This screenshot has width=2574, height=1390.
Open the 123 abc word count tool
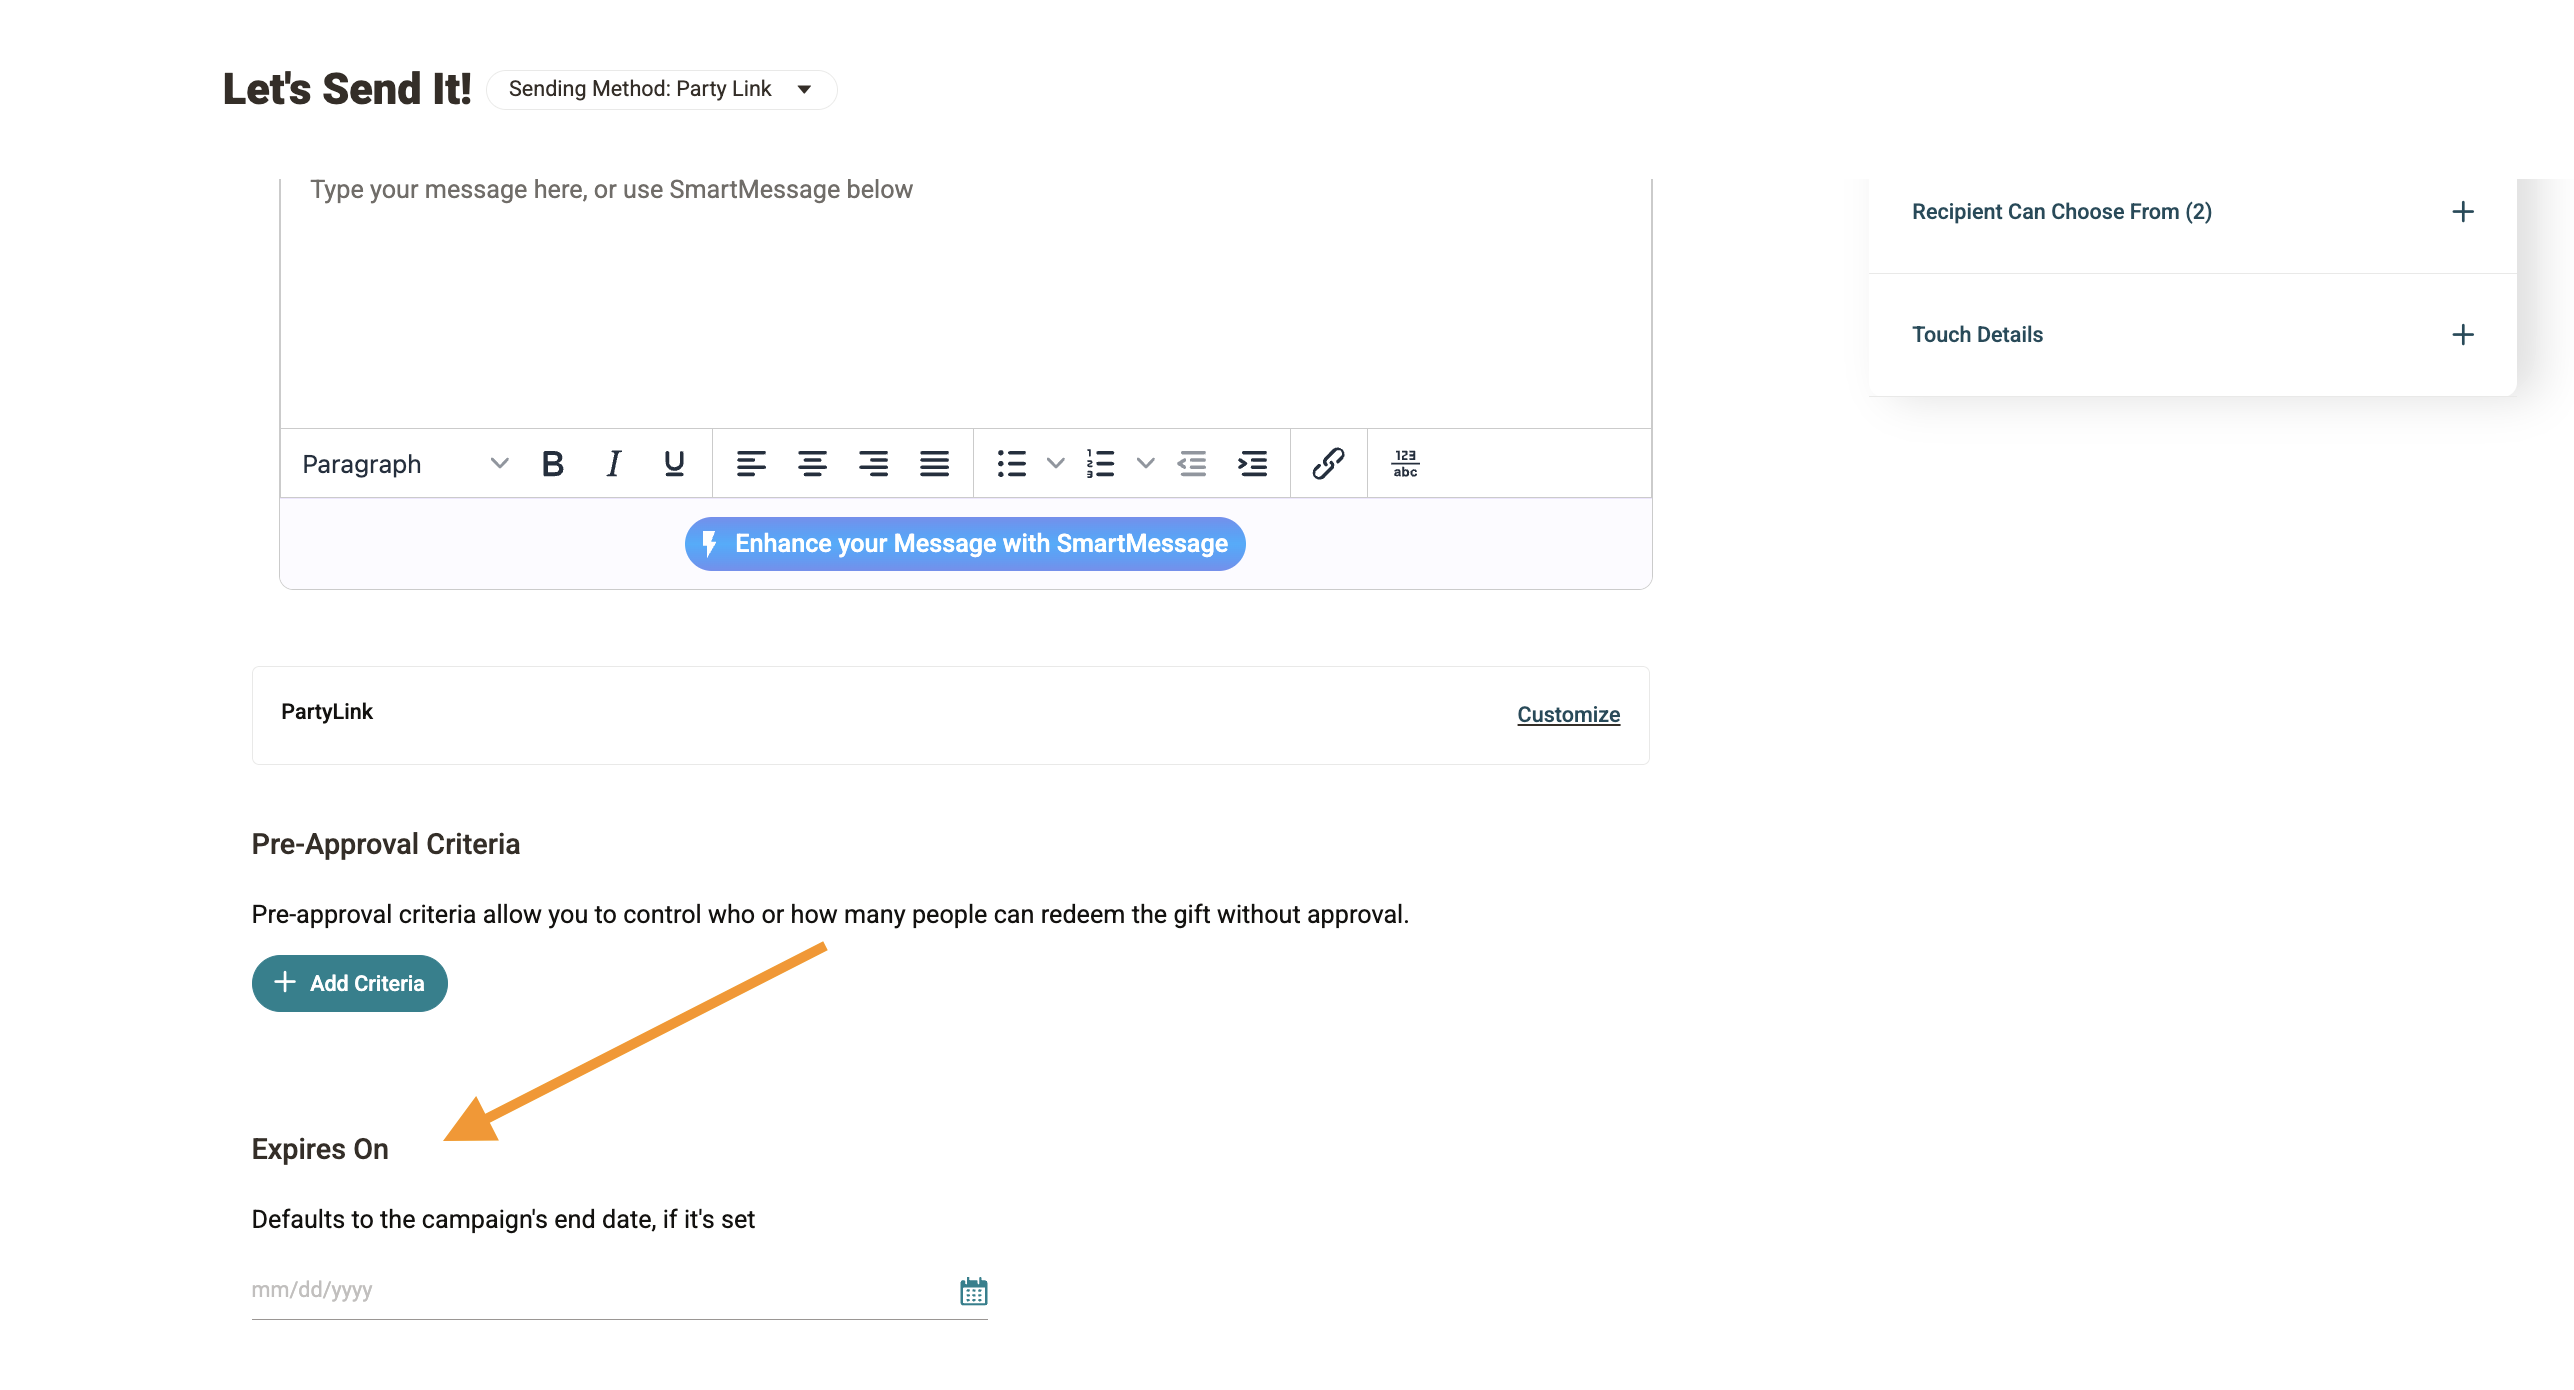pyautogui.click(x=1405, y=464)
